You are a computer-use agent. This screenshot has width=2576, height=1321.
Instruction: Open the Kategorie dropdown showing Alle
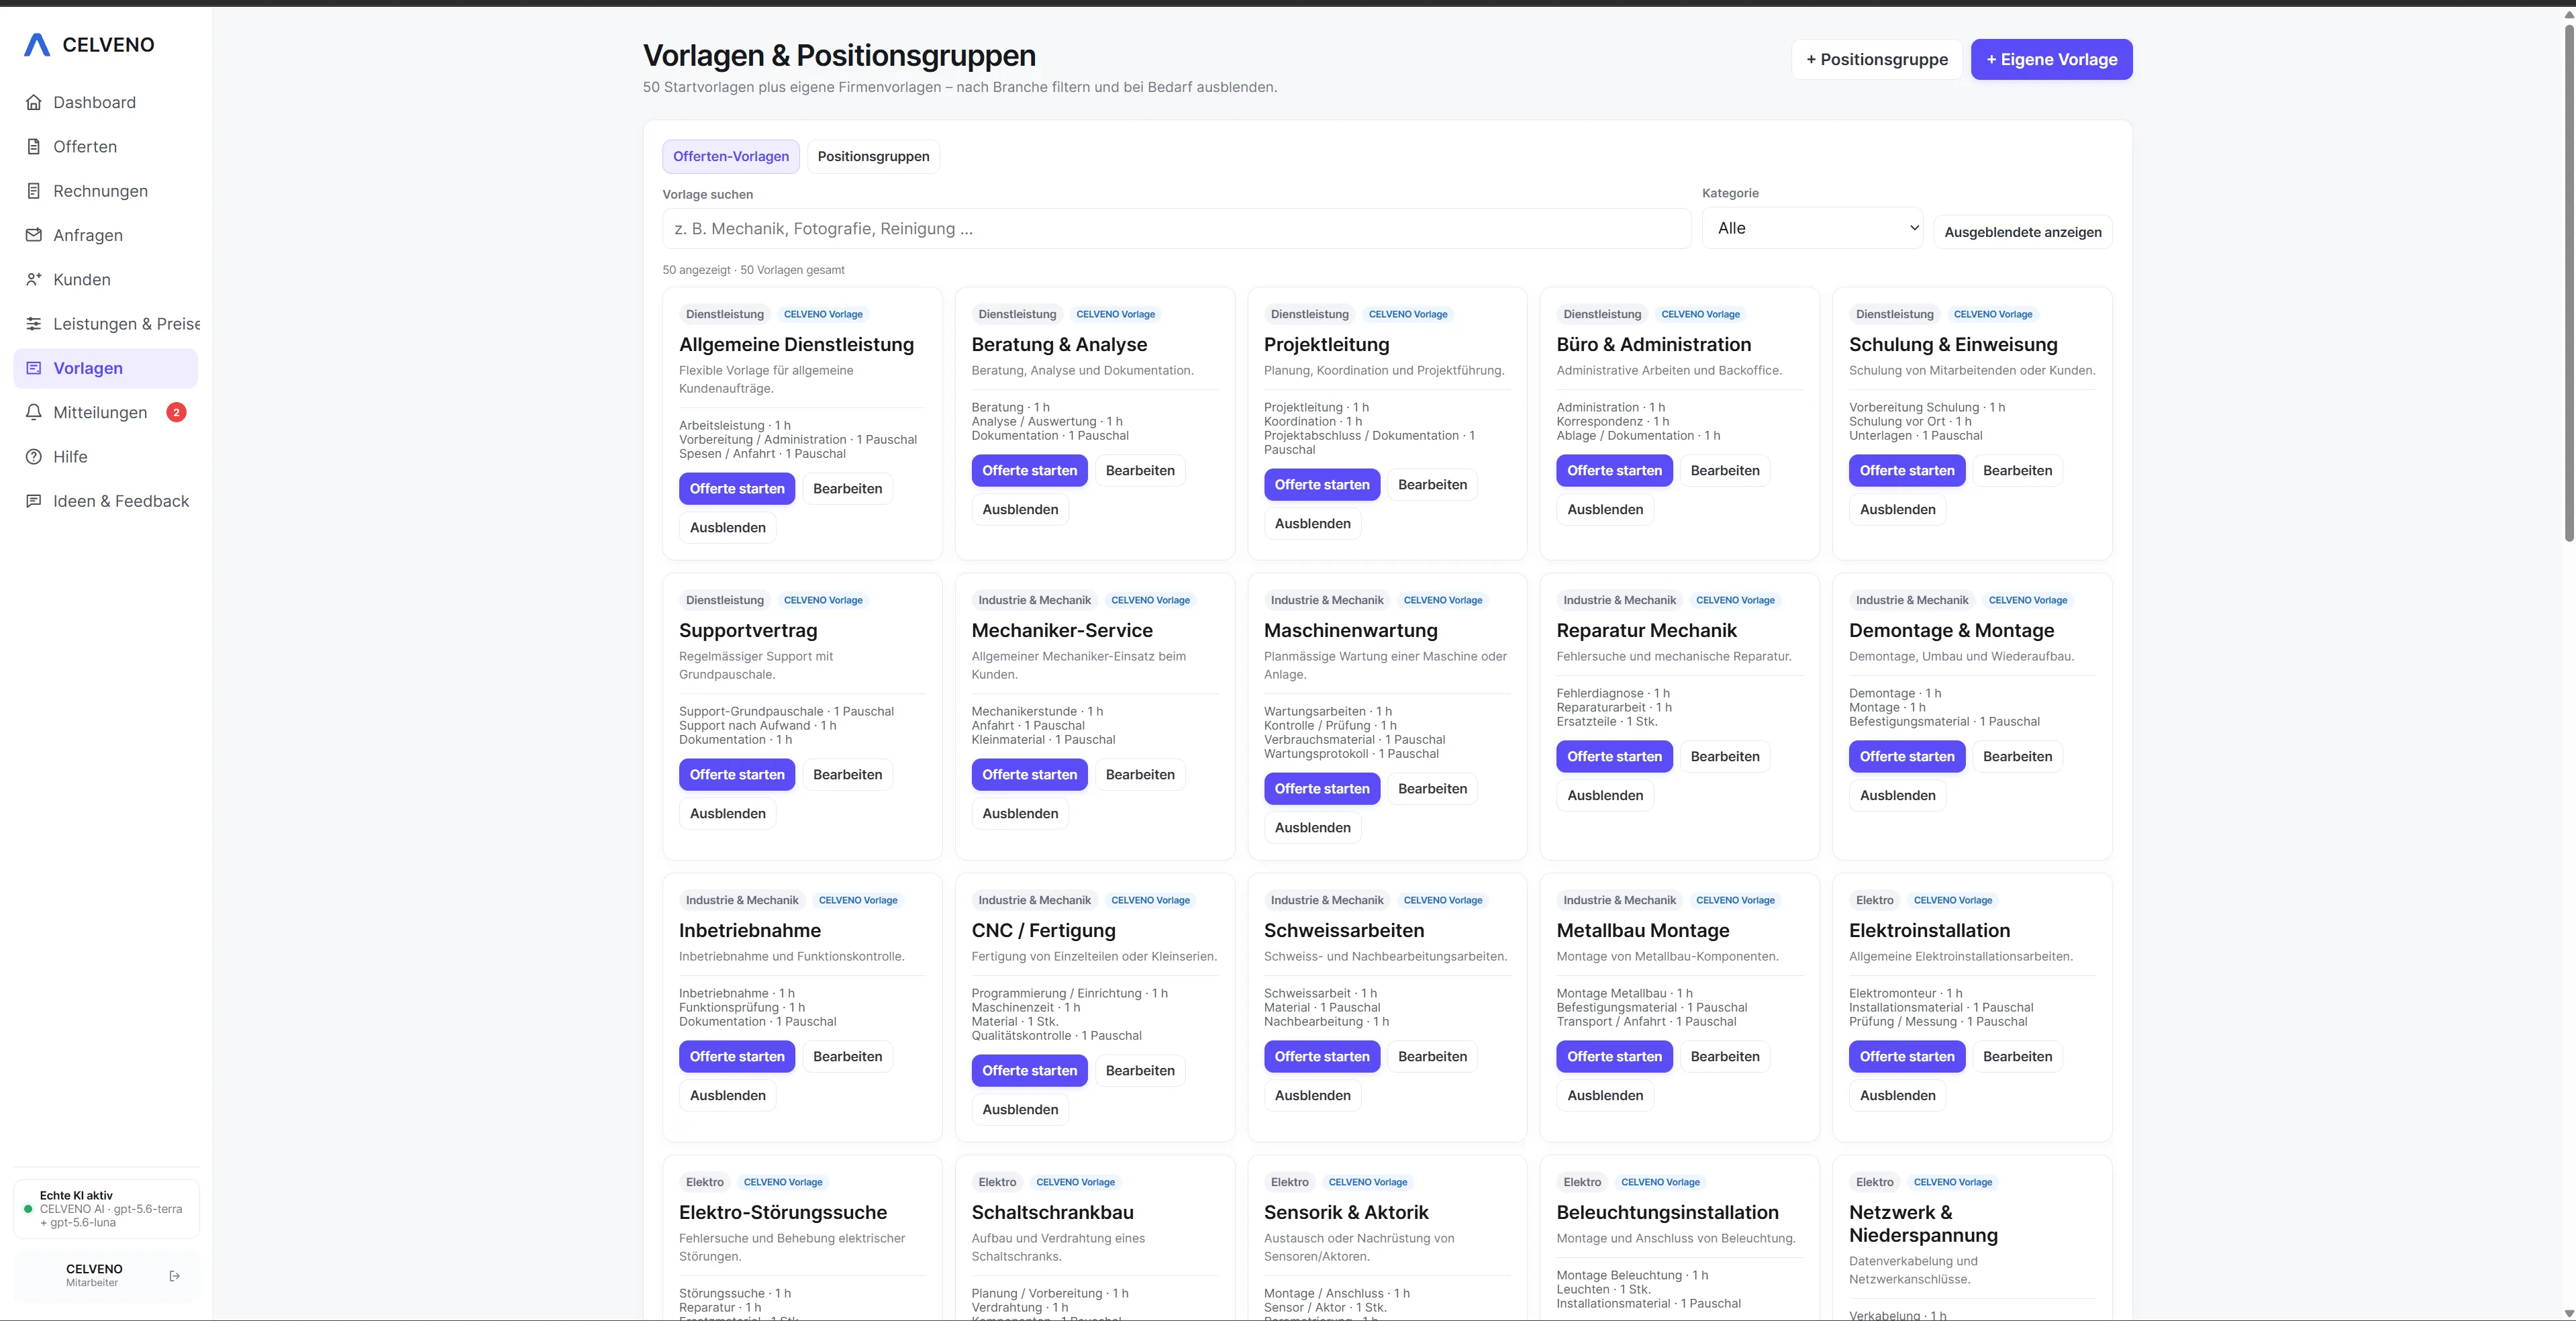tap(1812, 228)
